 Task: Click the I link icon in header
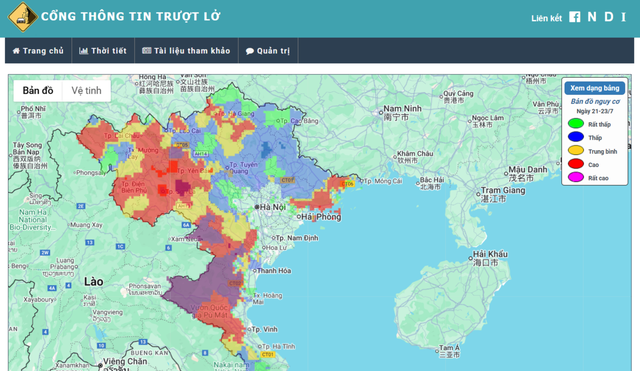pos(623,17)
